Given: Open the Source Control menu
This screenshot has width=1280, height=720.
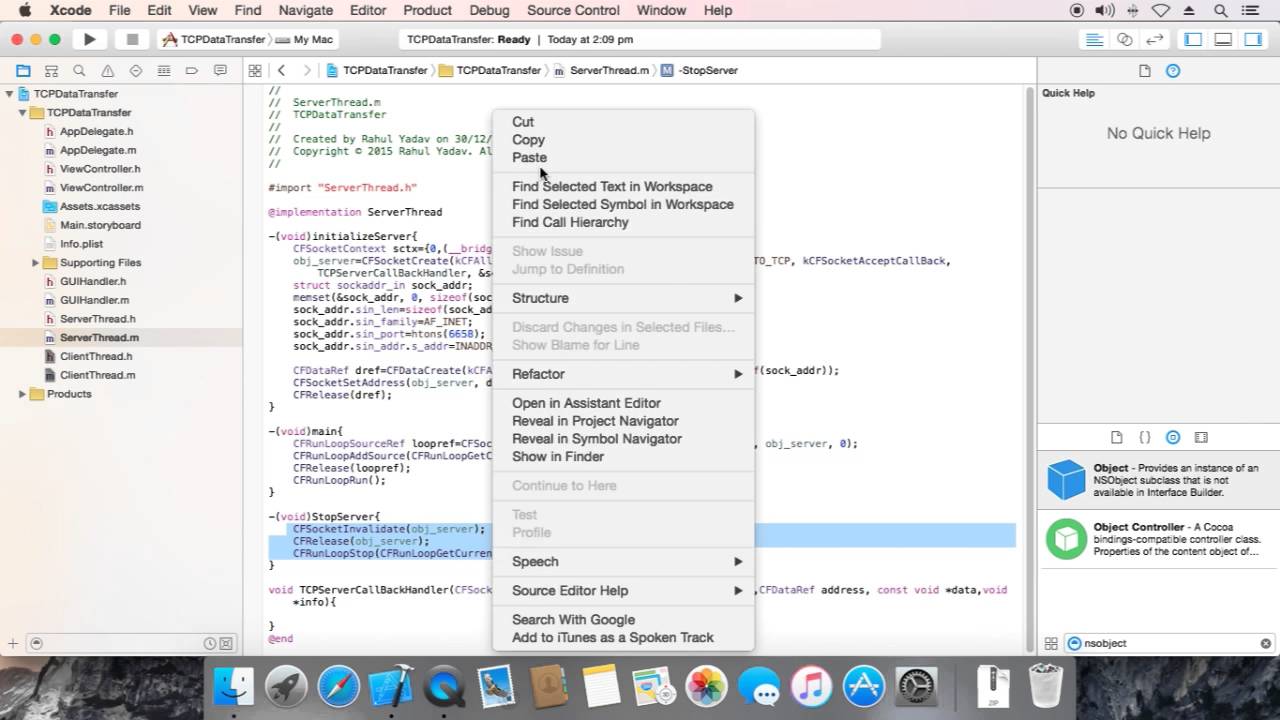Looking at the screenshot, I should tap(573, 10).
